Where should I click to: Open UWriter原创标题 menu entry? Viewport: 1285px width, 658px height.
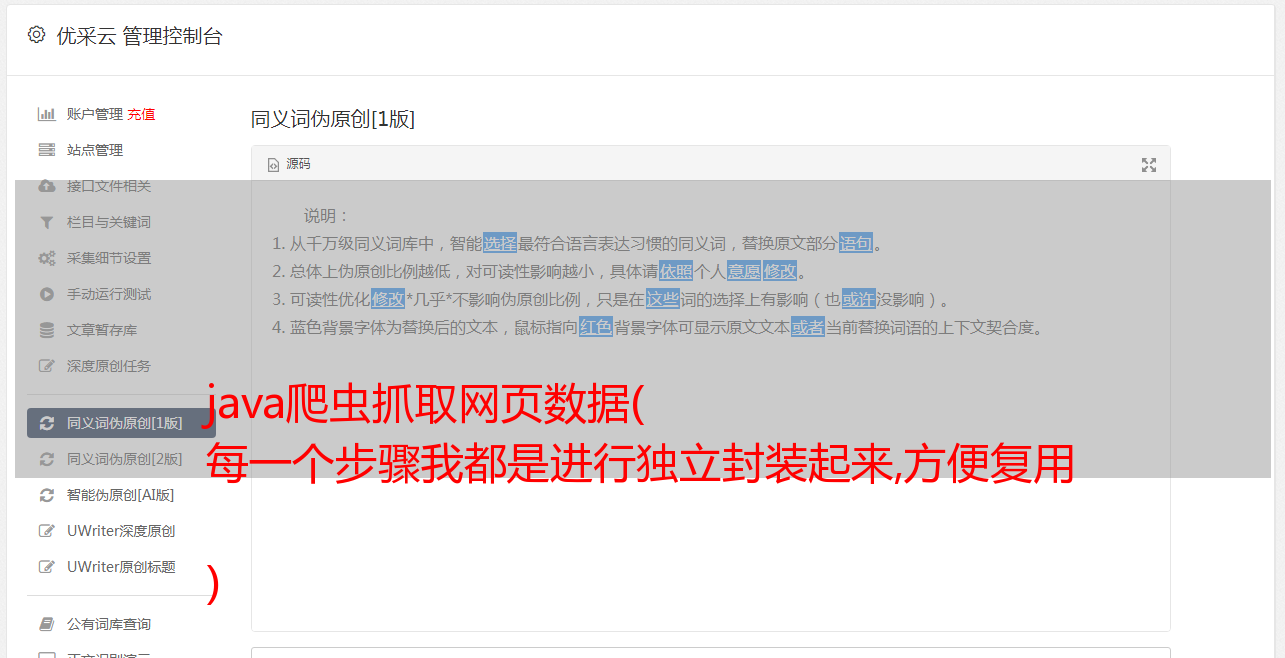[121, 567]
